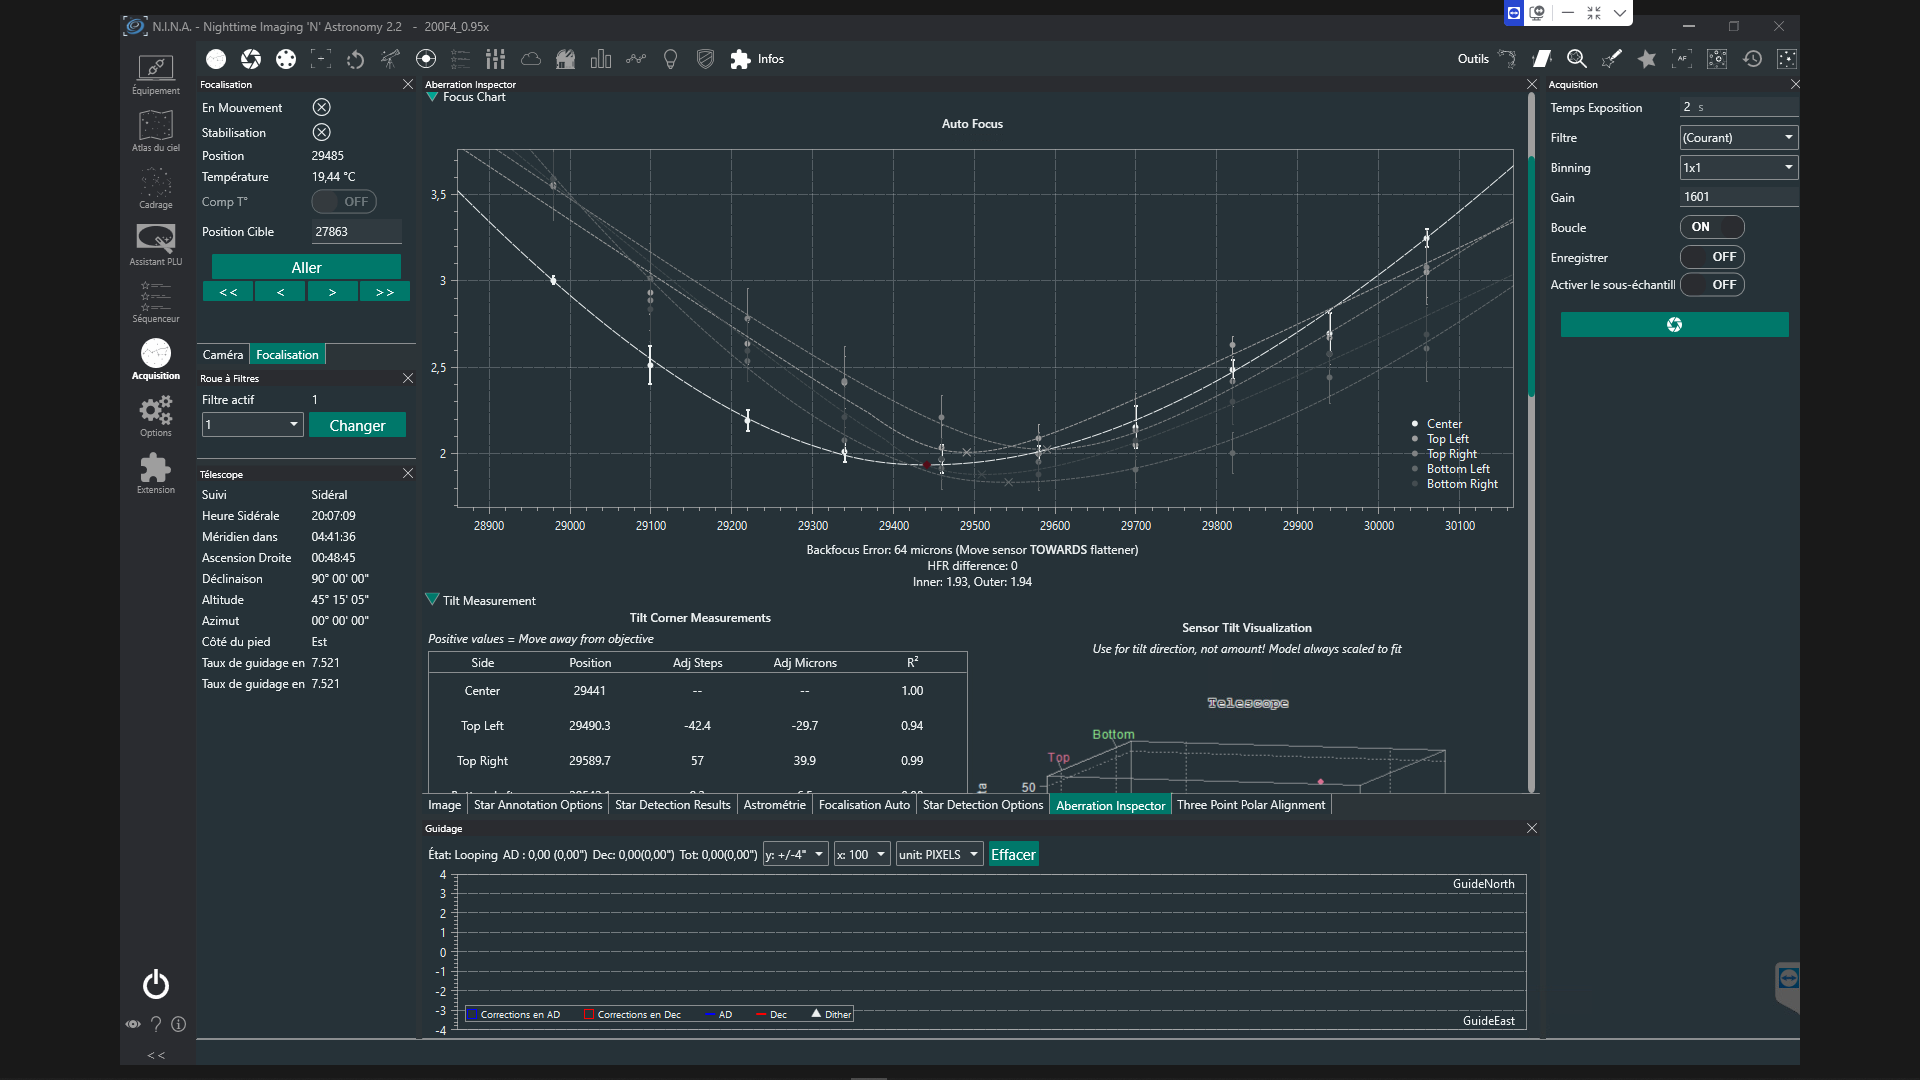Open the Binning dropdown

(1738, 167)
